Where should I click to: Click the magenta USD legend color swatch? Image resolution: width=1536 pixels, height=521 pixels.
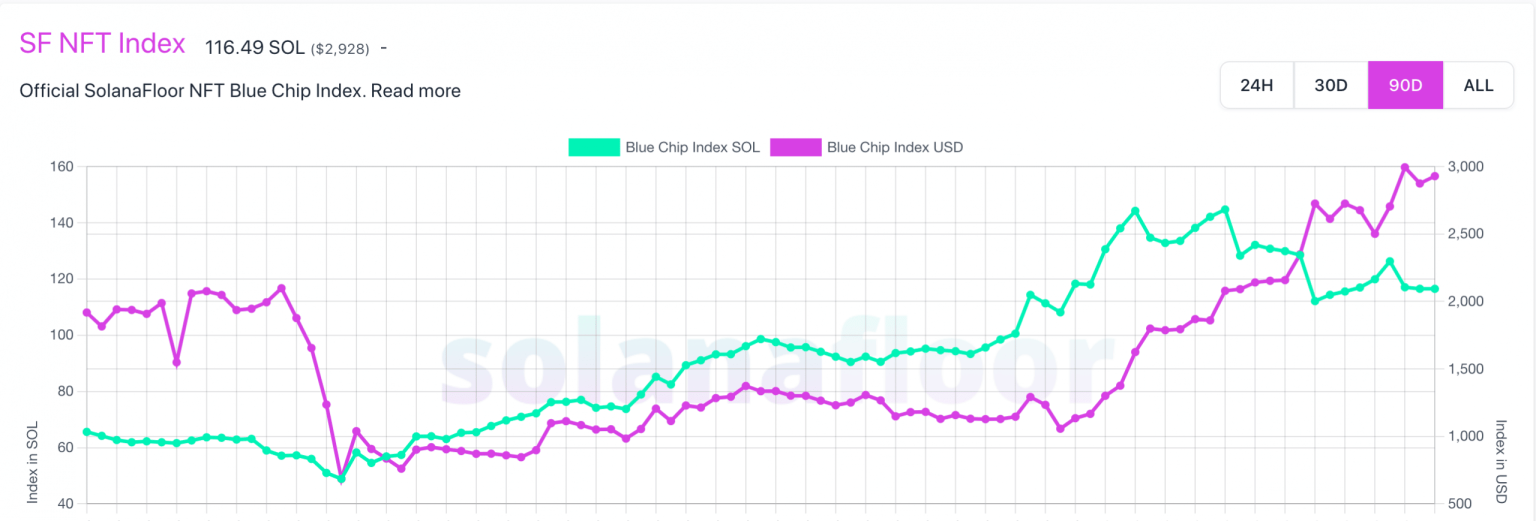pos(795,147)
